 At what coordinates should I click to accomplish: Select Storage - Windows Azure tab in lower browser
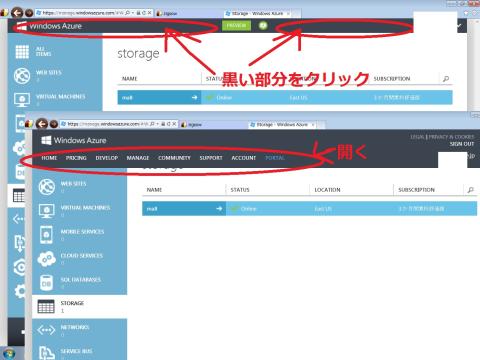pyautogui.click(x=282, y=124)
